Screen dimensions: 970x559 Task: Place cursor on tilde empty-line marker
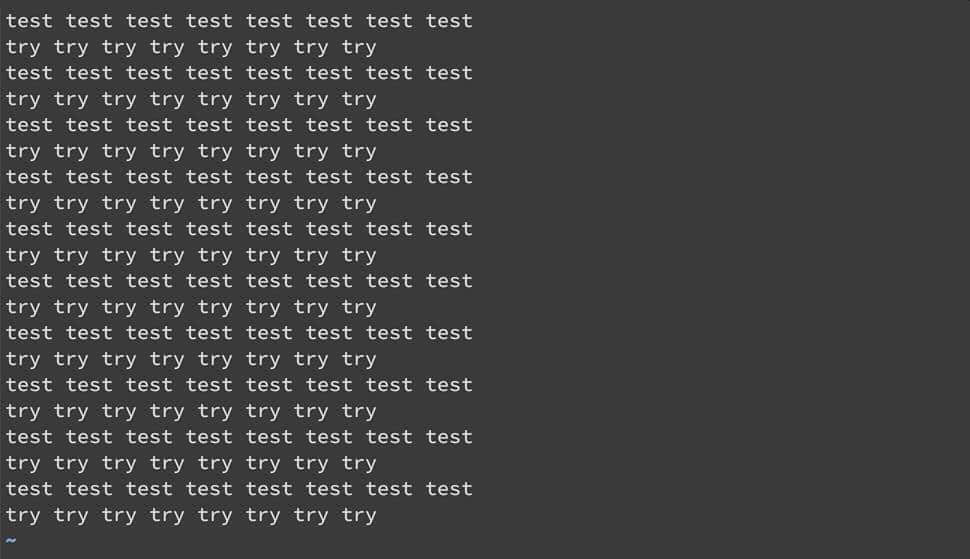click(11, 541)
